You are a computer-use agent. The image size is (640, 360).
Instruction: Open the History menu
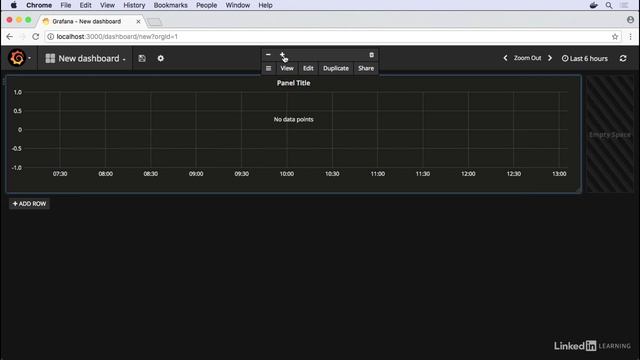(x=134, y=5)
